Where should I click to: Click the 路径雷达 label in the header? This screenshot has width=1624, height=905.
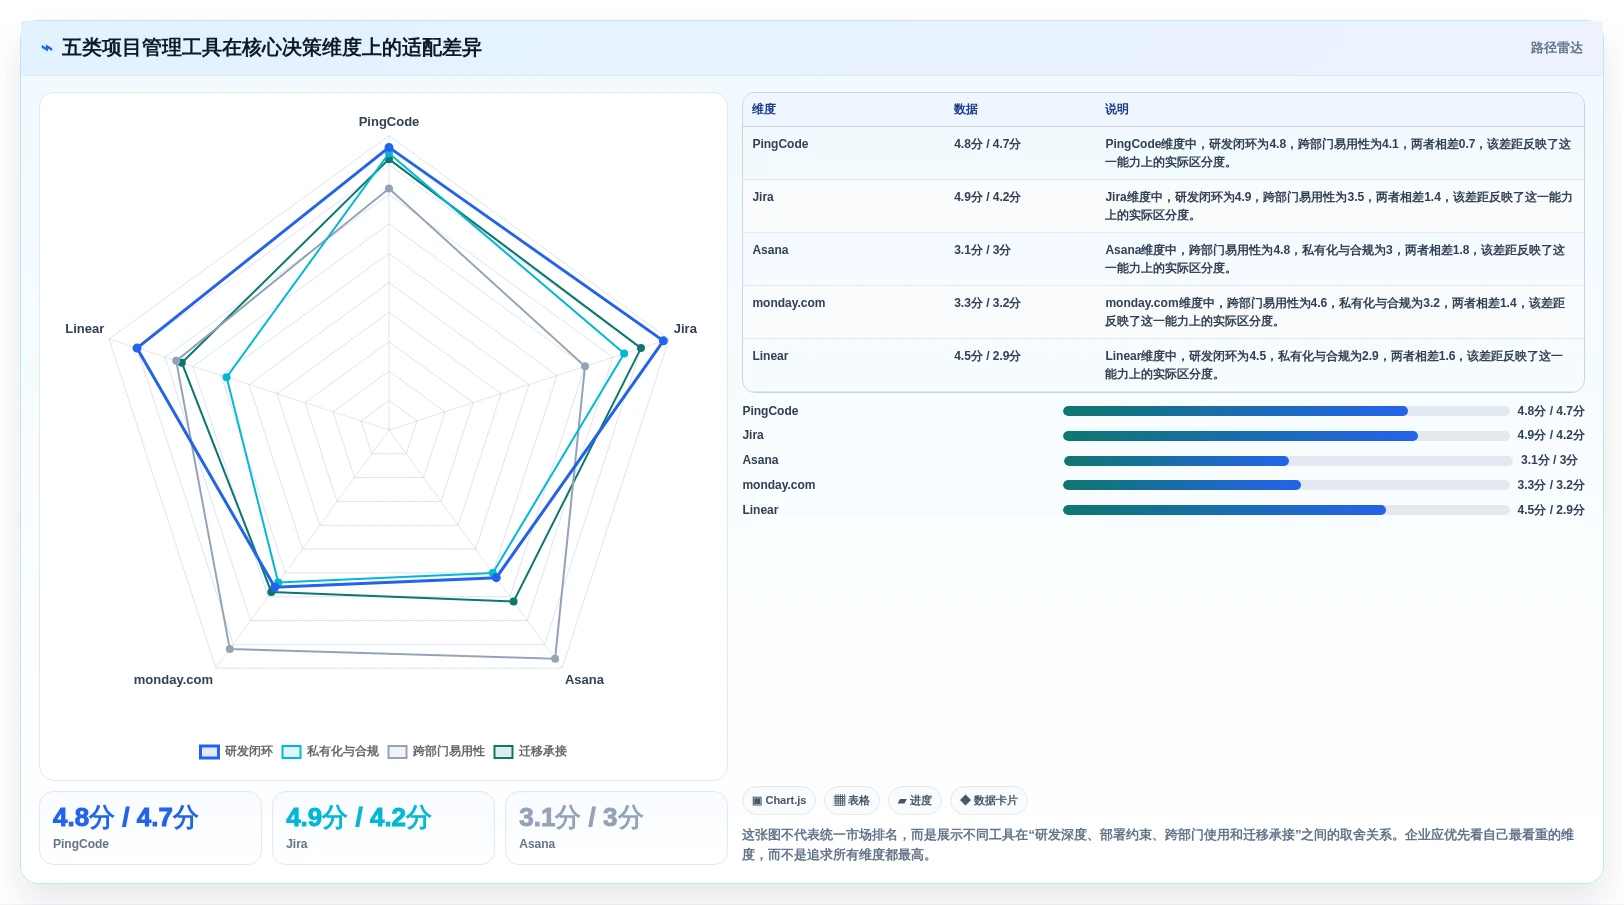point(1556,48)
